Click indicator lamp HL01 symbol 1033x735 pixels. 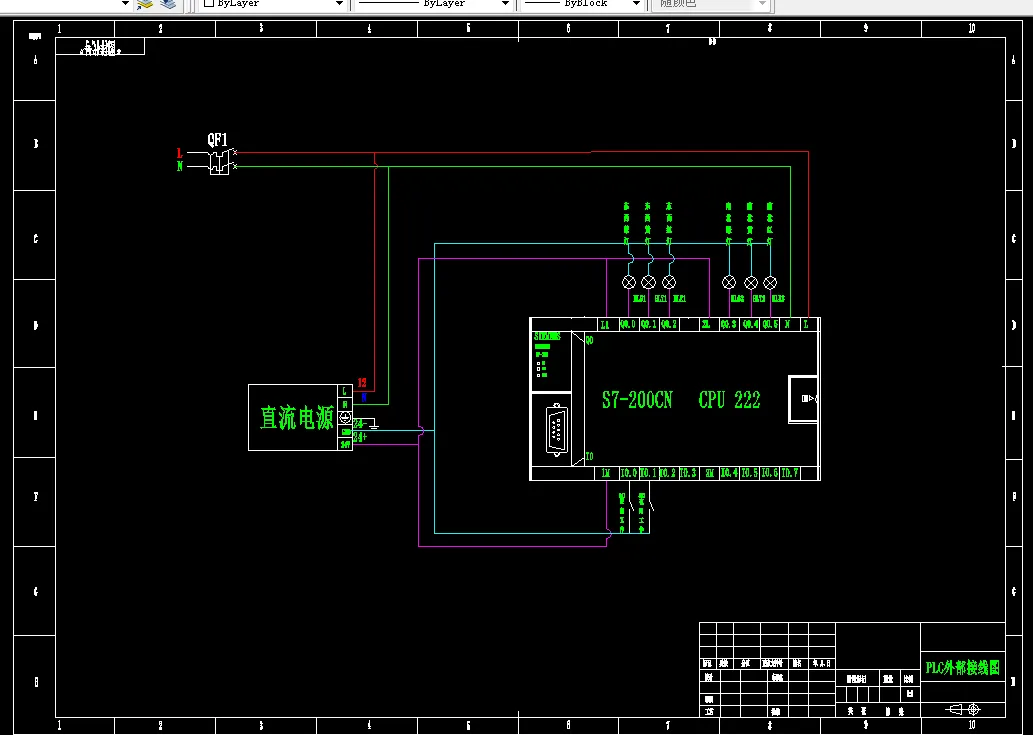(628, 281)
